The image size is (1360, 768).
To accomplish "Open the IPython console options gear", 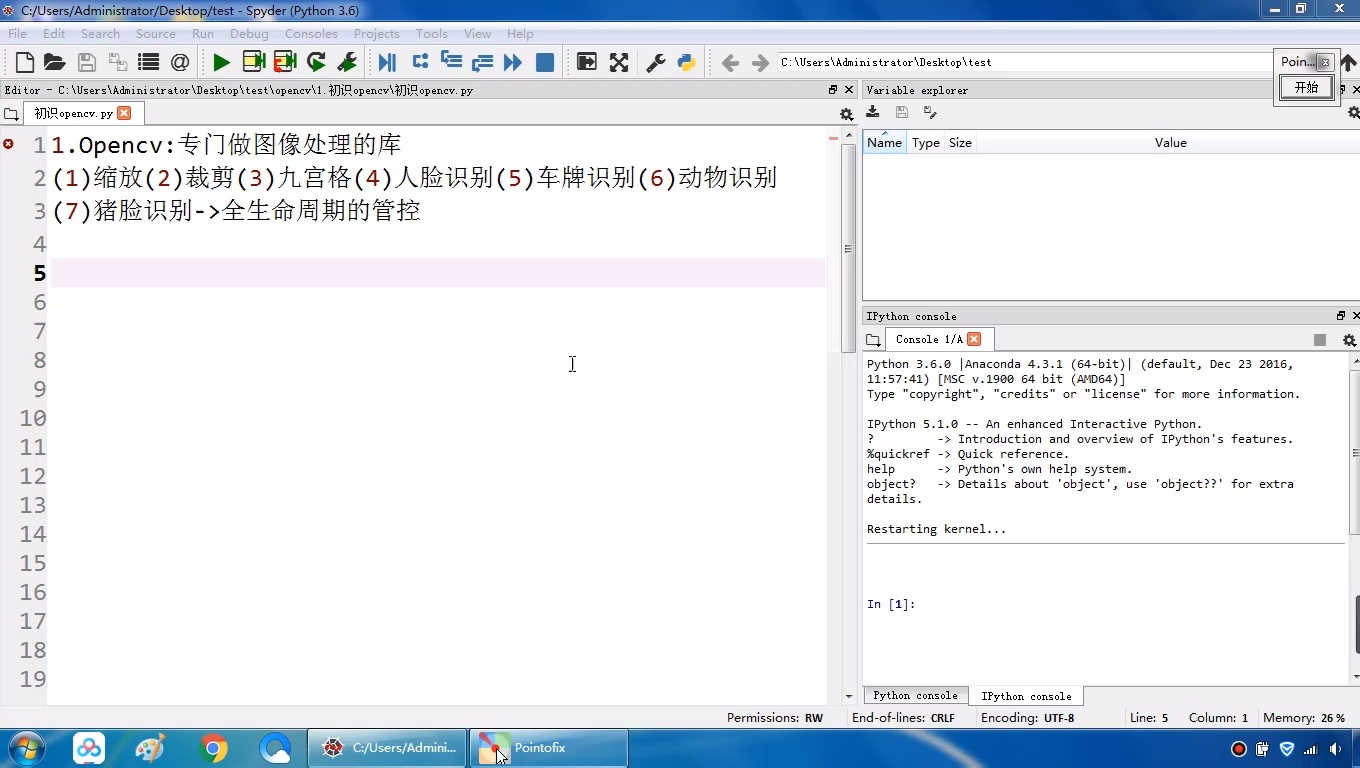I will point(1350,340).
